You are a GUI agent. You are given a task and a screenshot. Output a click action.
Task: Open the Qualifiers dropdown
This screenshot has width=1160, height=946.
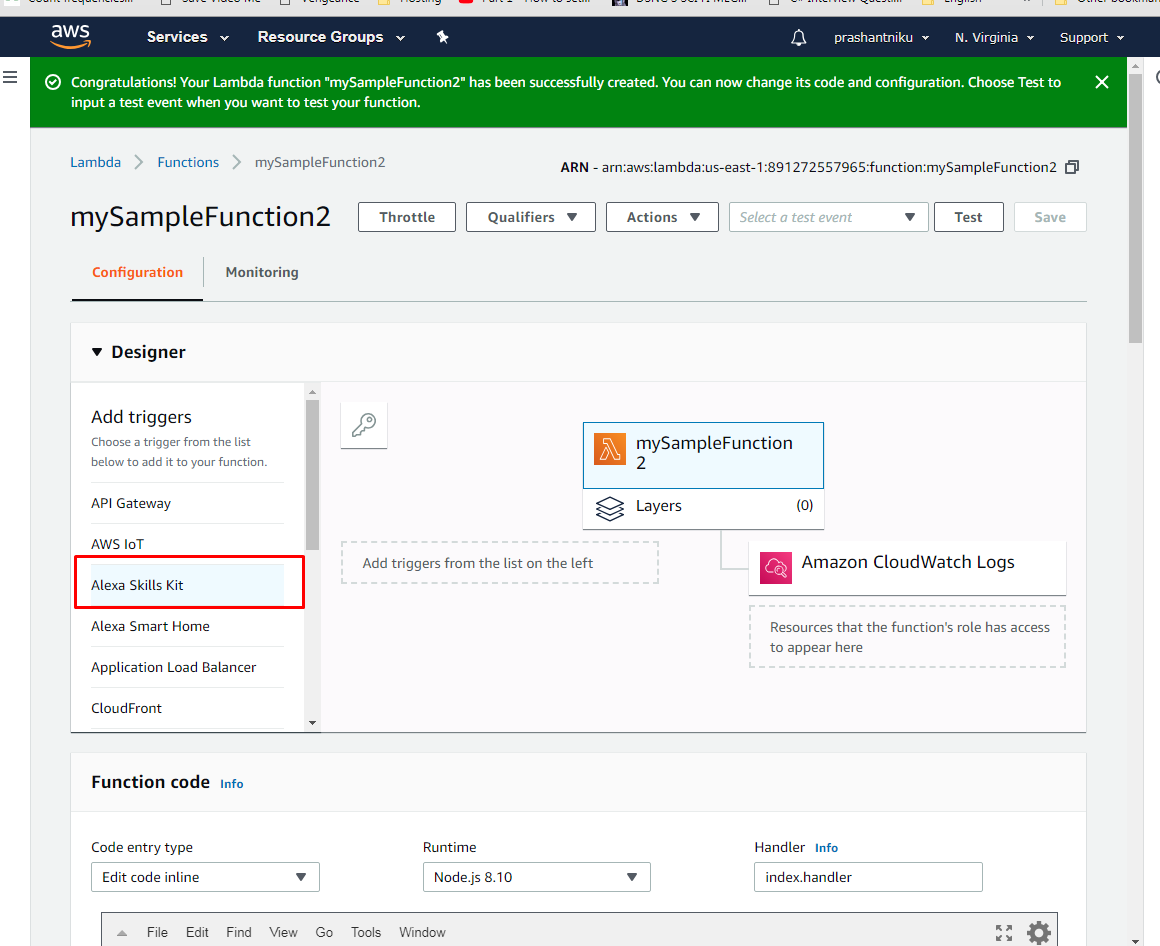[x=530, y=217]
